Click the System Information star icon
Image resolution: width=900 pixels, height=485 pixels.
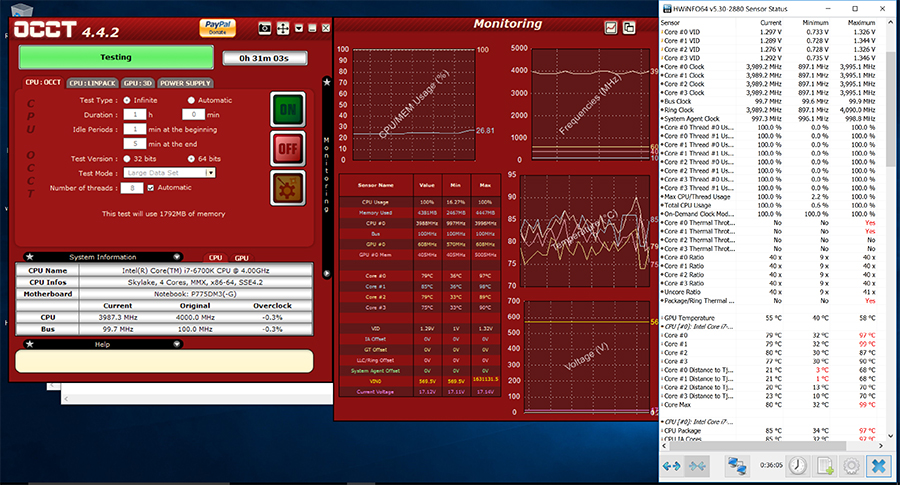(30, 257)
